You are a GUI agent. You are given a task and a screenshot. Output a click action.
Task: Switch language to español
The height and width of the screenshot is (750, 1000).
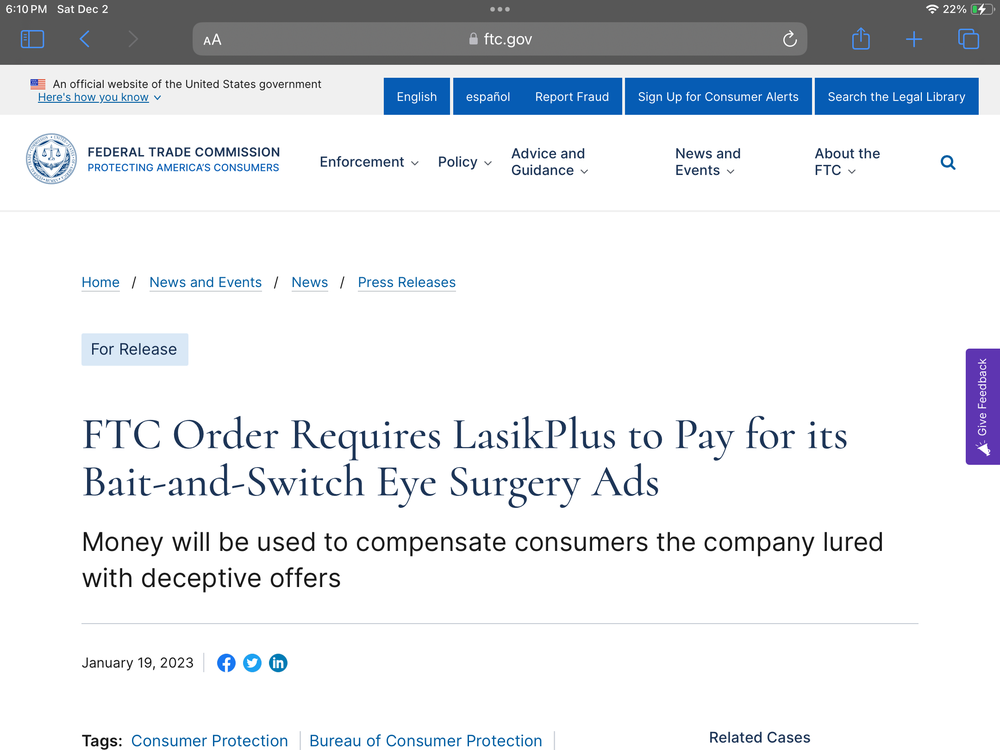click(488, 97)
